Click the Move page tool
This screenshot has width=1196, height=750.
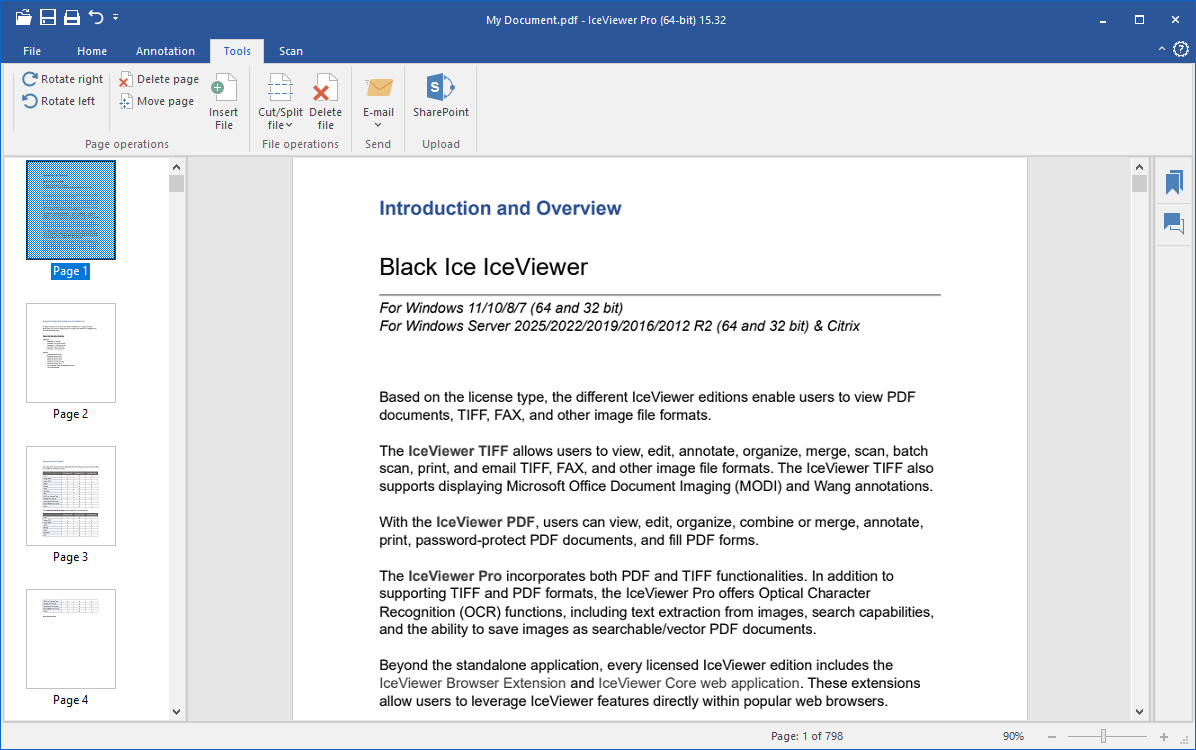156,101
